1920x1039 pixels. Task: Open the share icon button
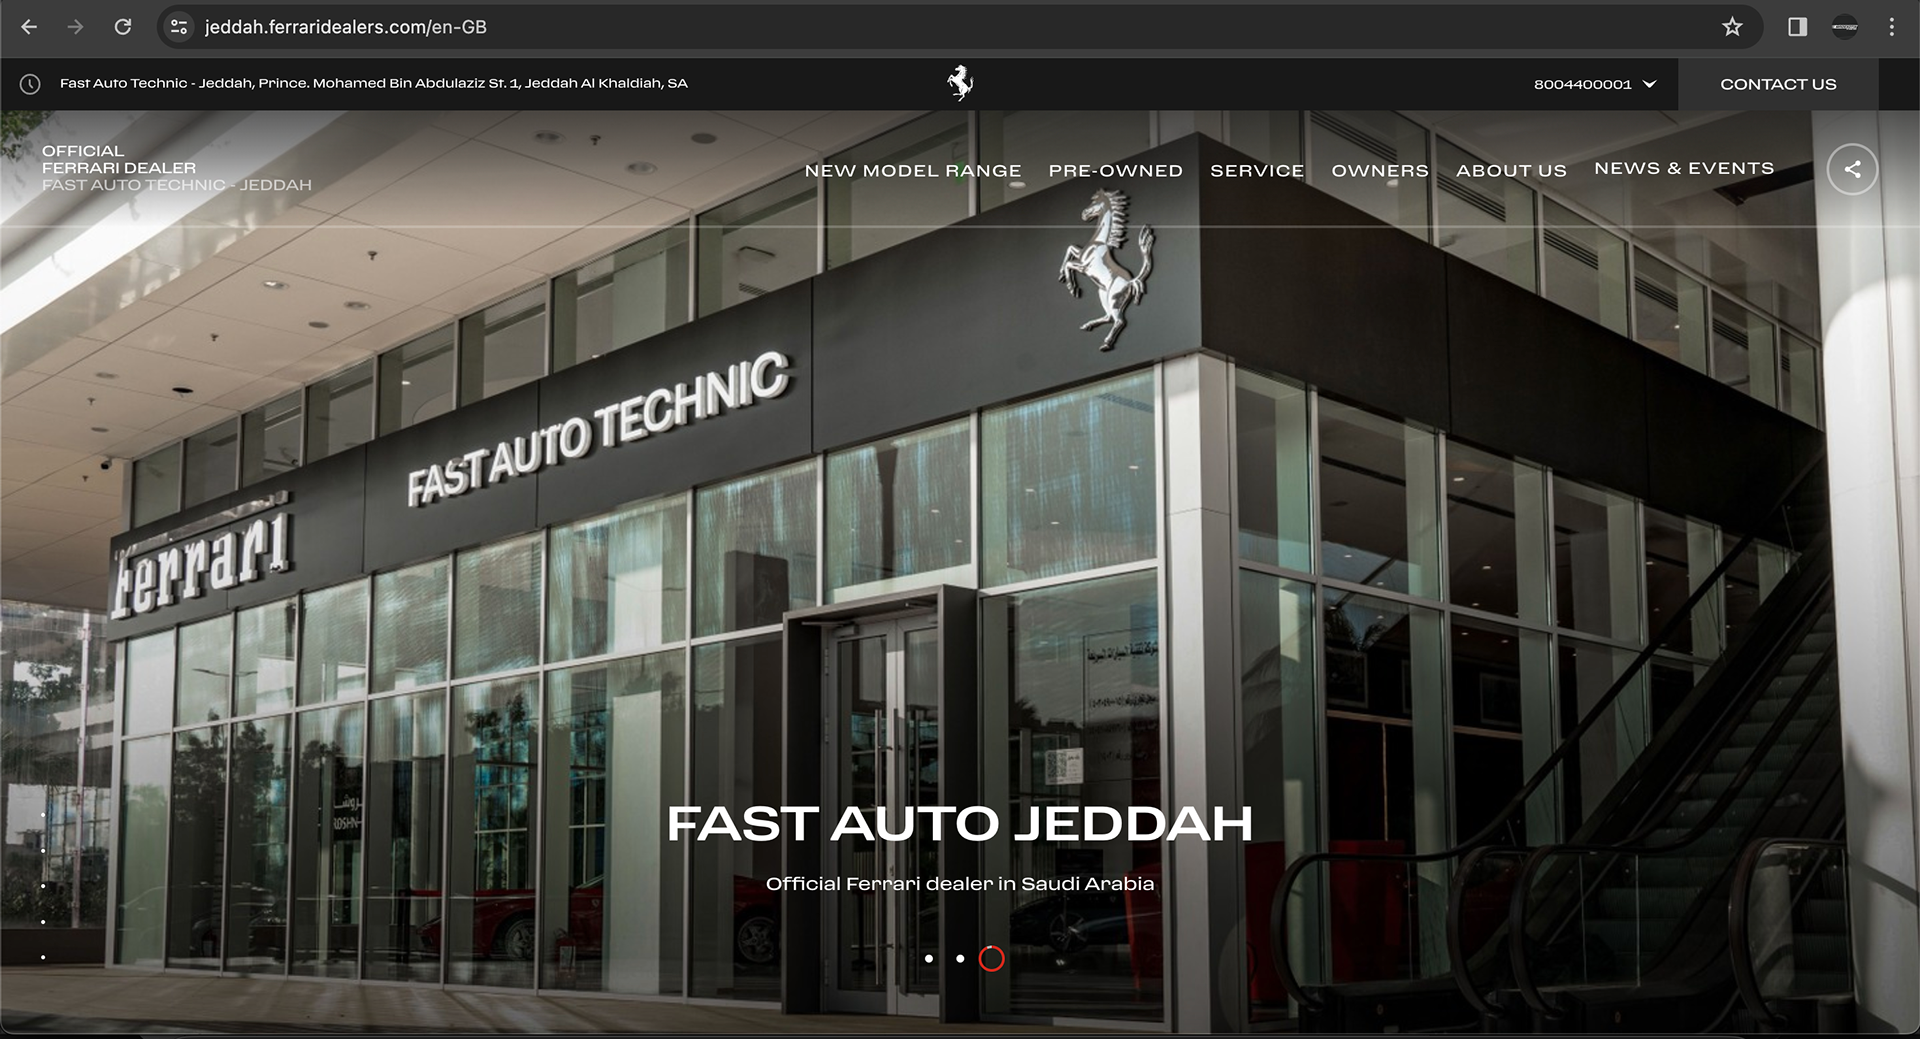[1852, 169]
